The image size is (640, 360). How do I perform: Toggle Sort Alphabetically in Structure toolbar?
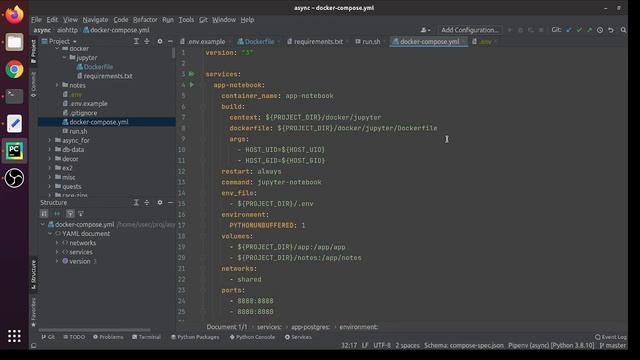click(x=44, y=213)
